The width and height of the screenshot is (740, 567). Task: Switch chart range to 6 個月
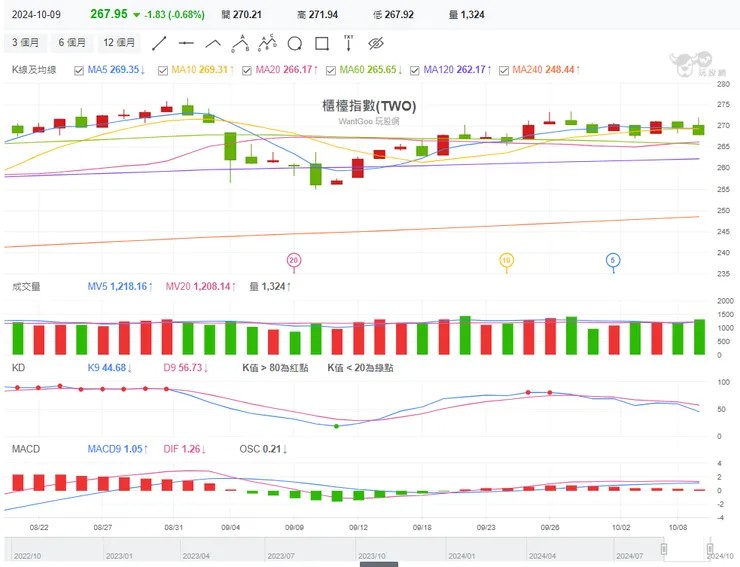point(72,42)
